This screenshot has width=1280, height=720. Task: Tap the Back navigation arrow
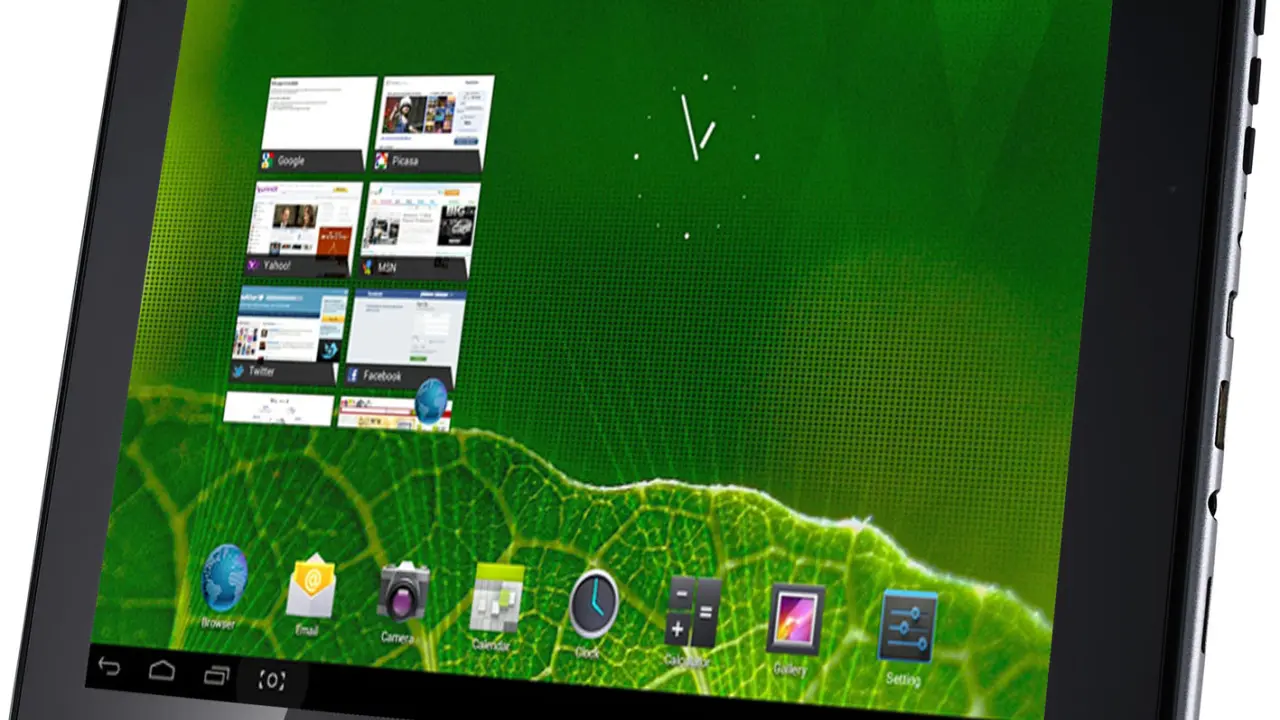[x=109, y=667]
